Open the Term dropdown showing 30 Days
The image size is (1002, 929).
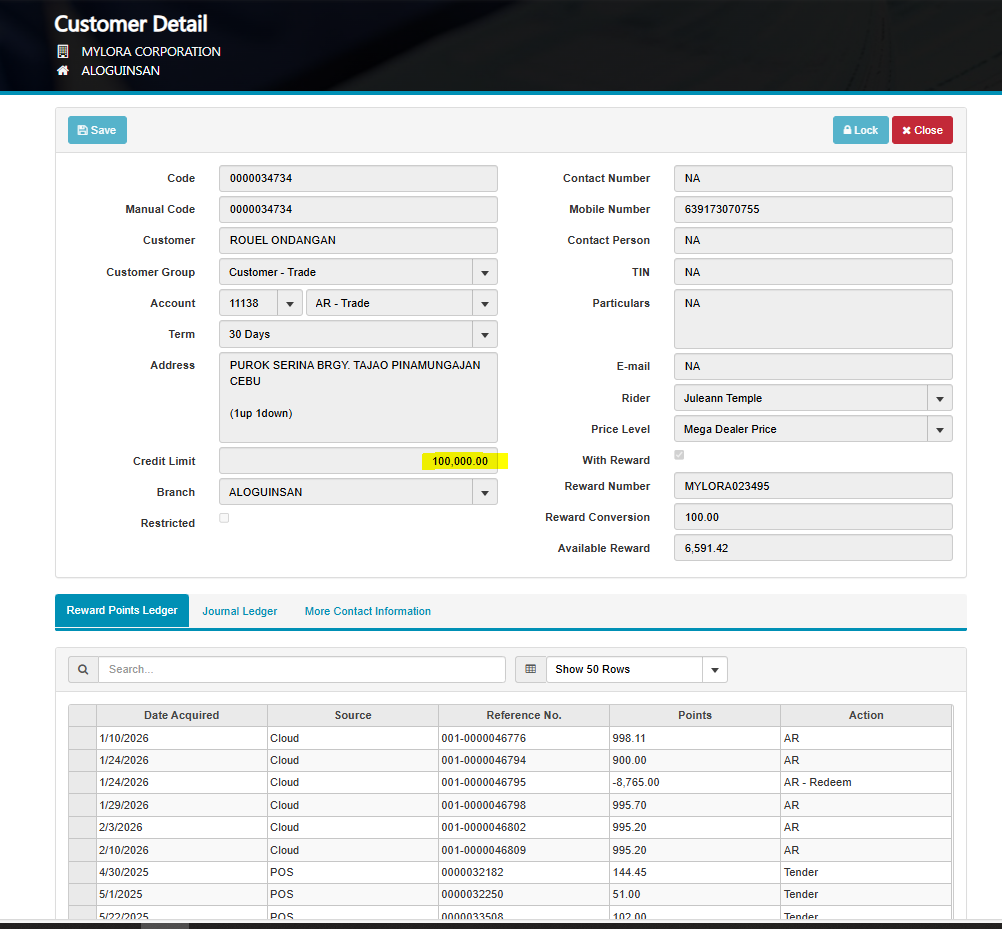(484, 334)
